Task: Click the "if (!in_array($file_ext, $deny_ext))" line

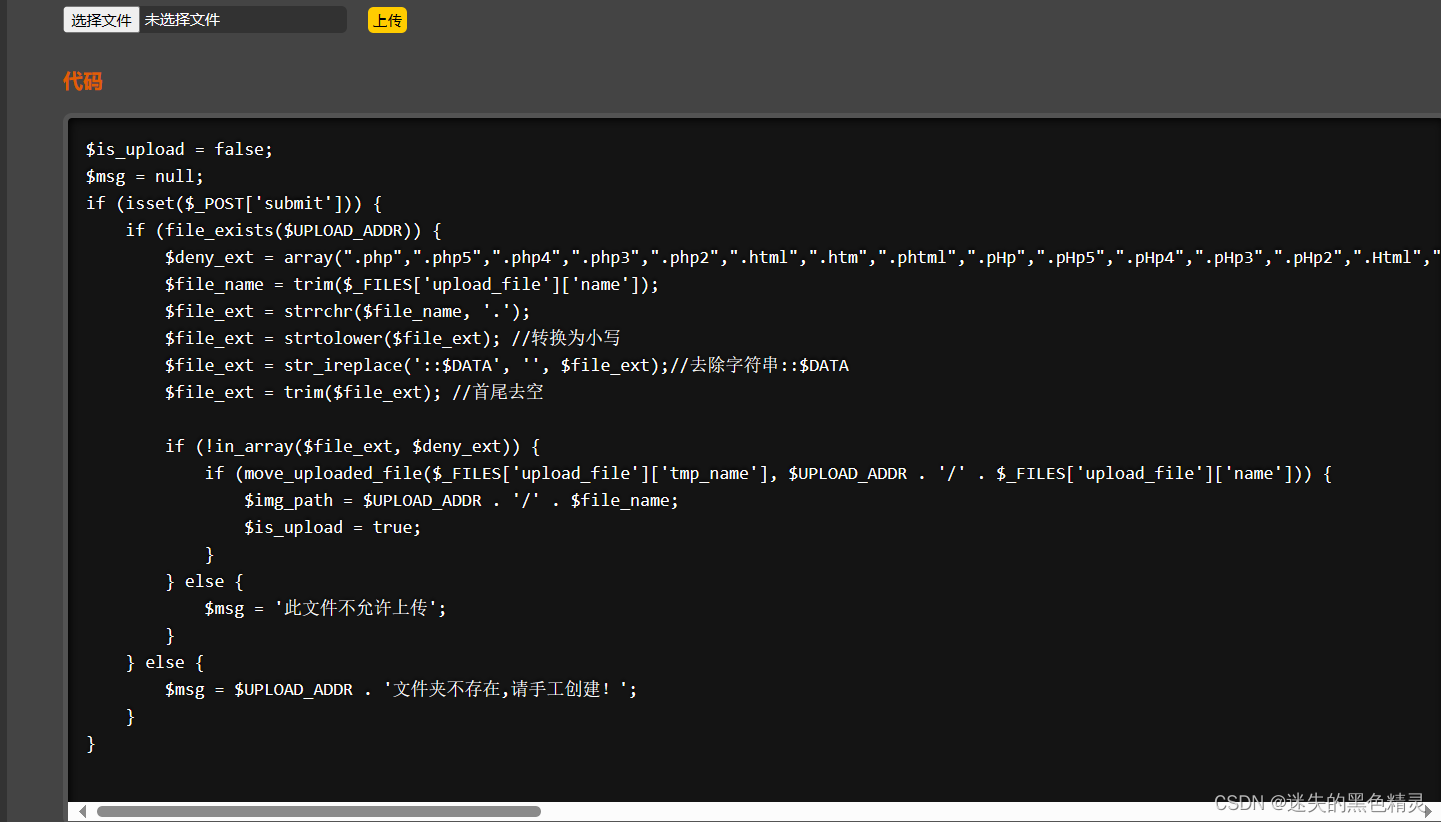Action: click(x=353, y=446)
